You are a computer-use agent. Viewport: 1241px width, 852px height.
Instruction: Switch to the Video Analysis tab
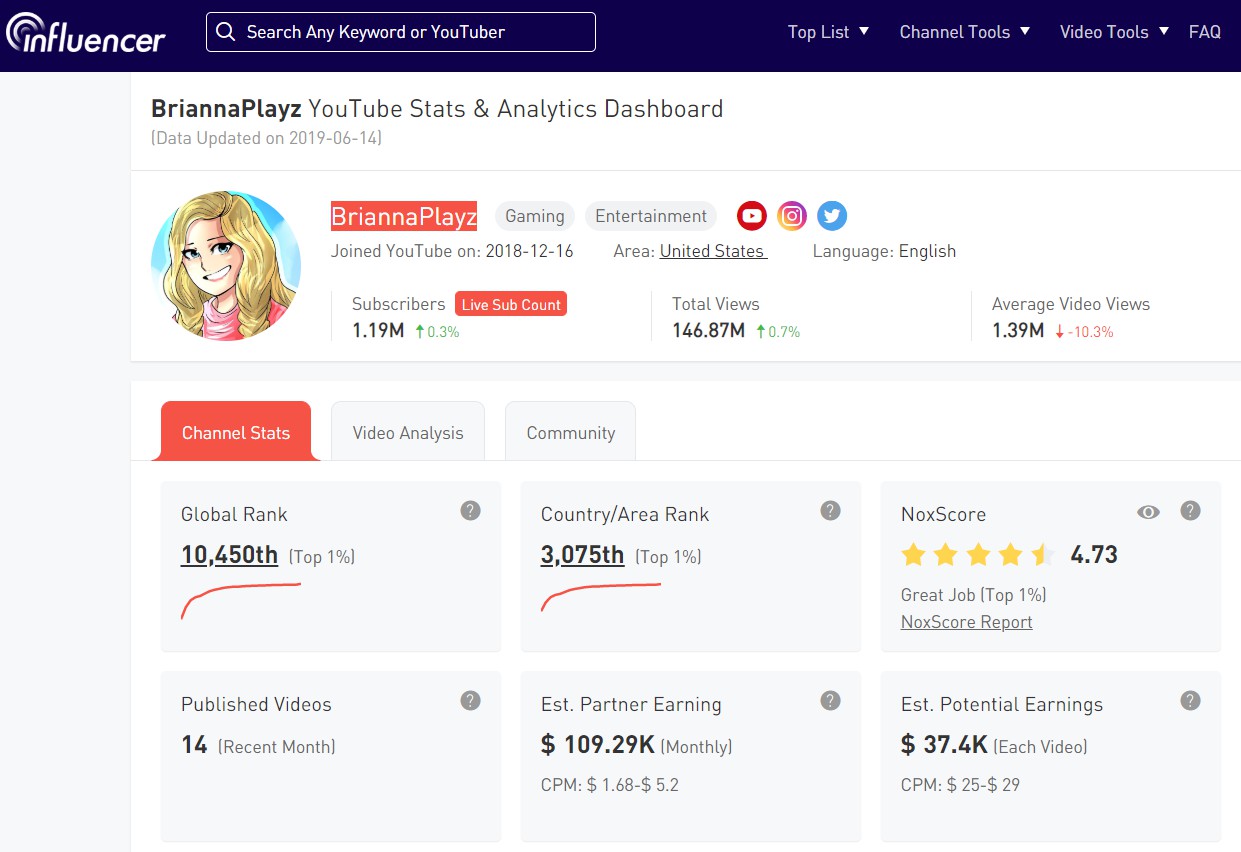[408, 432]
